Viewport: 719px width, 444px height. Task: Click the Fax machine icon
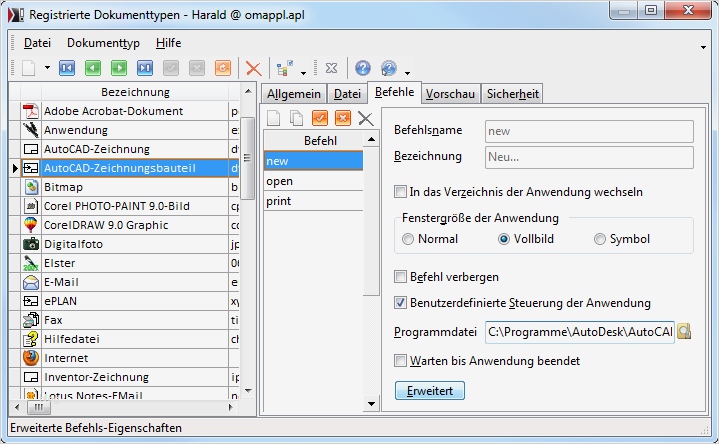[x=31, y=320]
